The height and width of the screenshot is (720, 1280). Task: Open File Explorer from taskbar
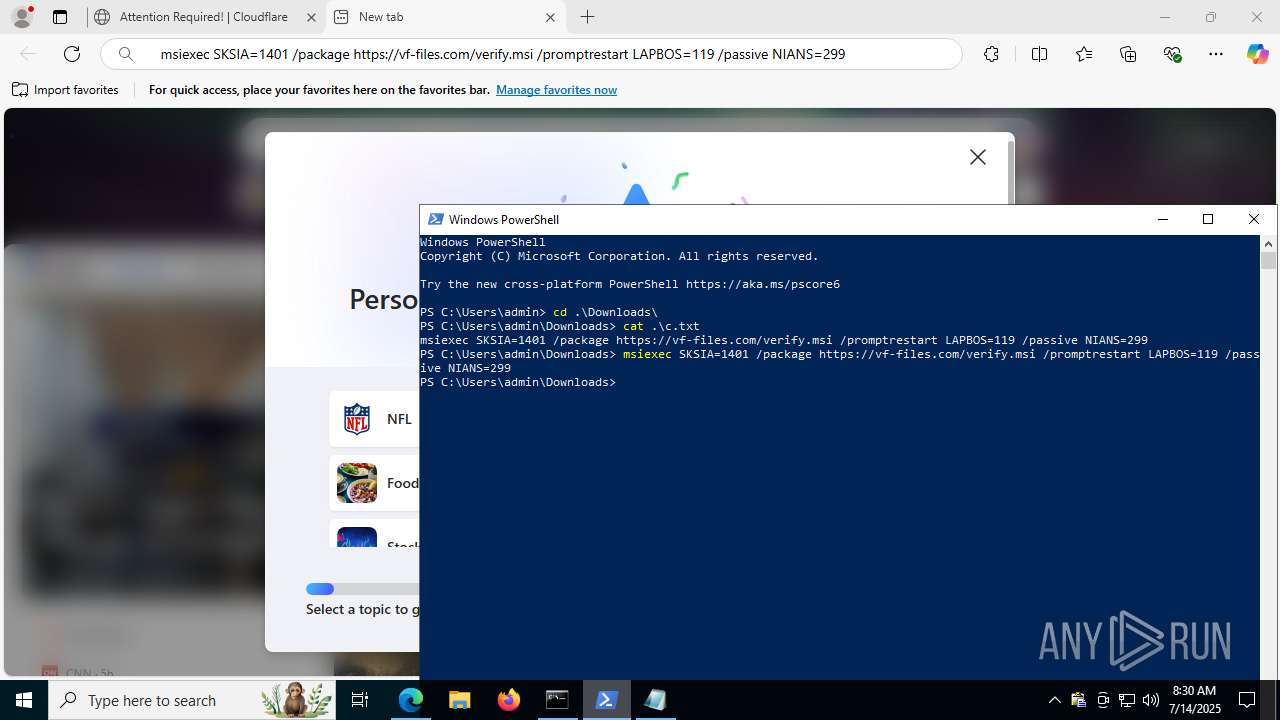click(x=459, y=700)
